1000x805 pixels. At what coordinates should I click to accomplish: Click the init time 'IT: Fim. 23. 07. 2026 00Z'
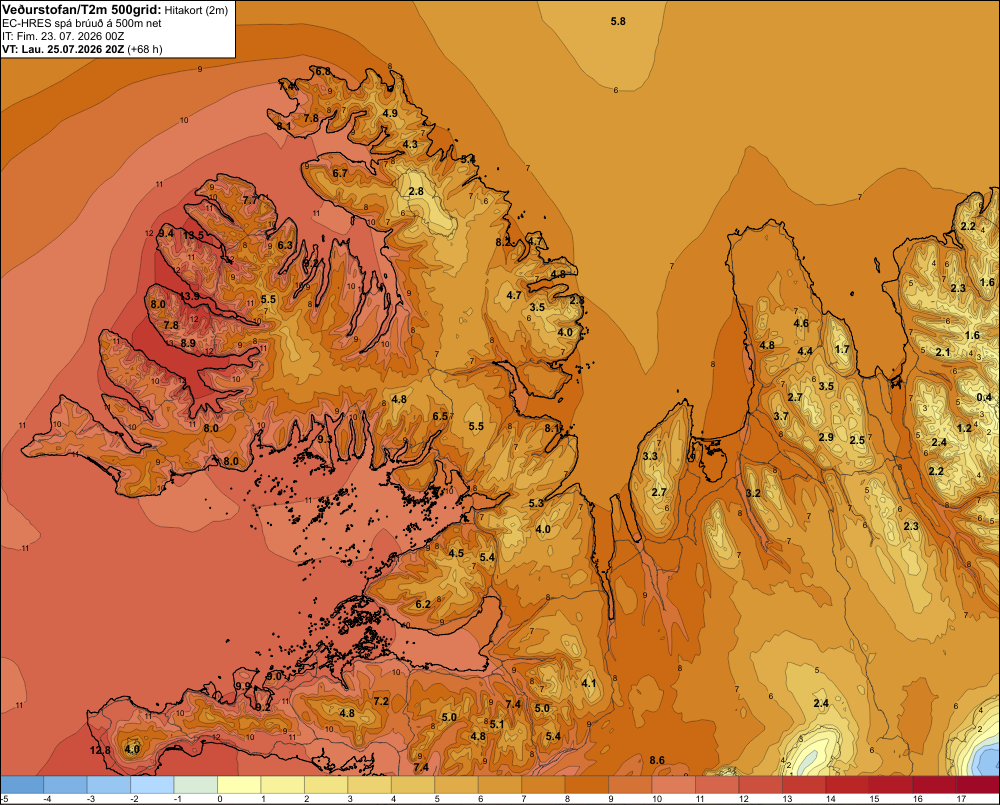[x=63, y=36]
